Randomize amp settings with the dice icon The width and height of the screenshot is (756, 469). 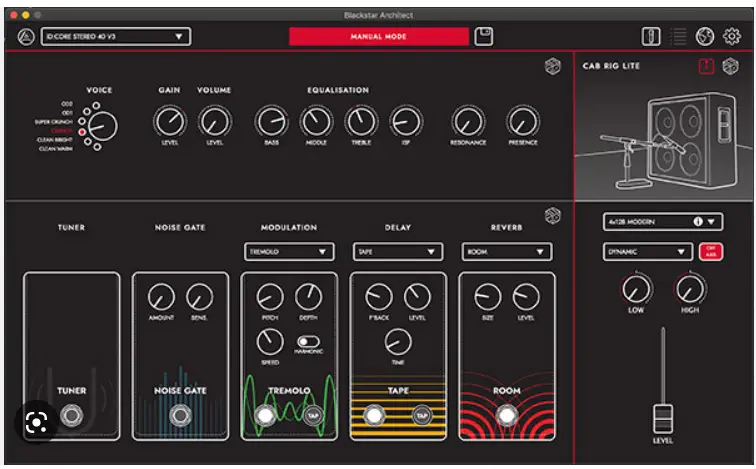553,66
